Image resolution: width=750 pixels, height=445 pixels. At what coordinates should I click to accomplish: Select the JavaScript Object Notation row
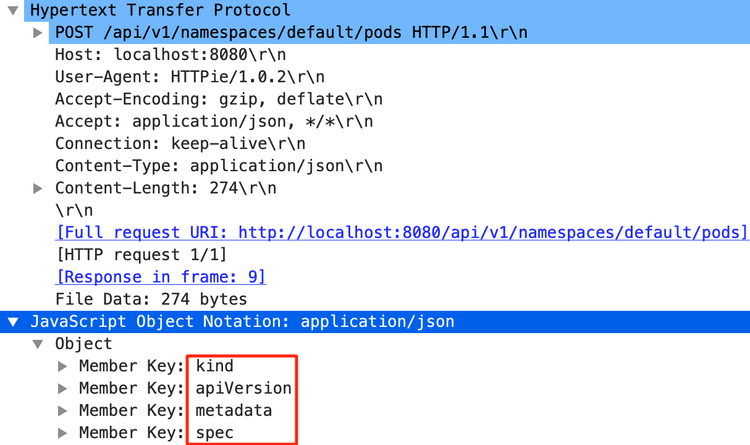[242, 322]
